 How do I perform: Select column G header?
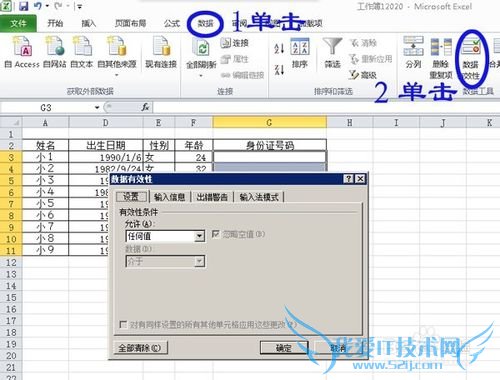click(x=269, y=123)
